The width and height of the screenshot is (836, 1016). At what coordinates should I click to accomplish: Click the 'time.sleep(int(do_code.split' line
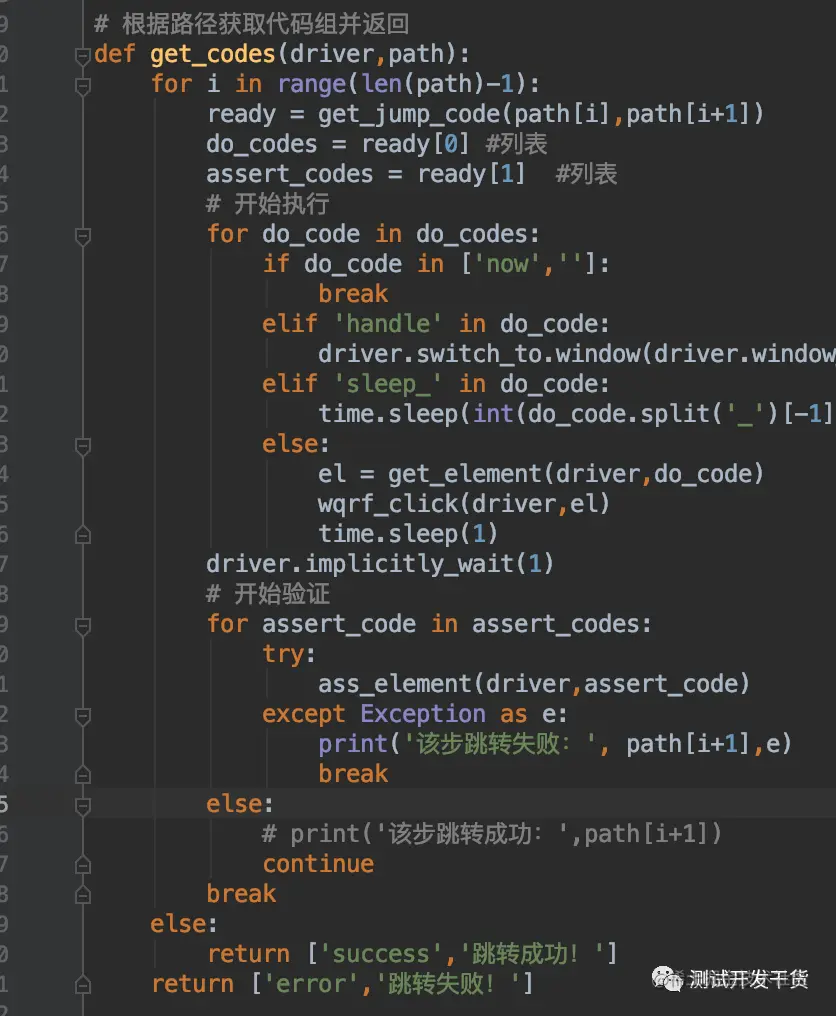tap(575, 414)
